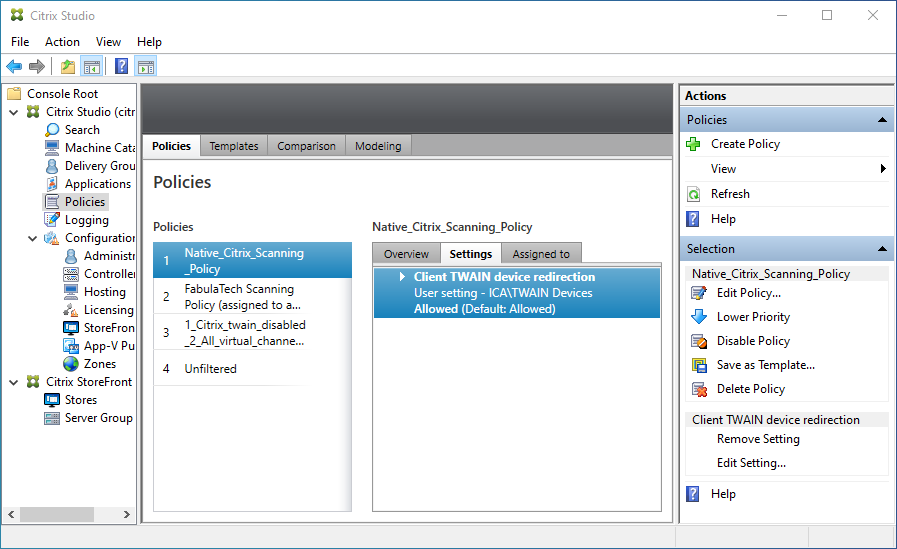Open the Help menu in menu bar
The height and width of the screenshot is (549, 897).
(149, 42)
